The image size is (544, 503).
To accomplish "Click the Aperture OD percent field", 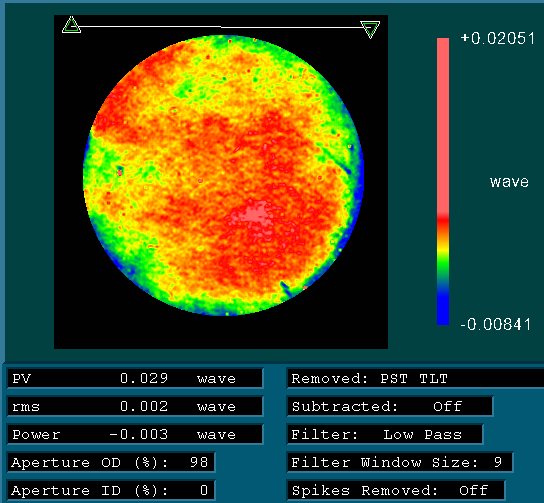I will point(111,462).
